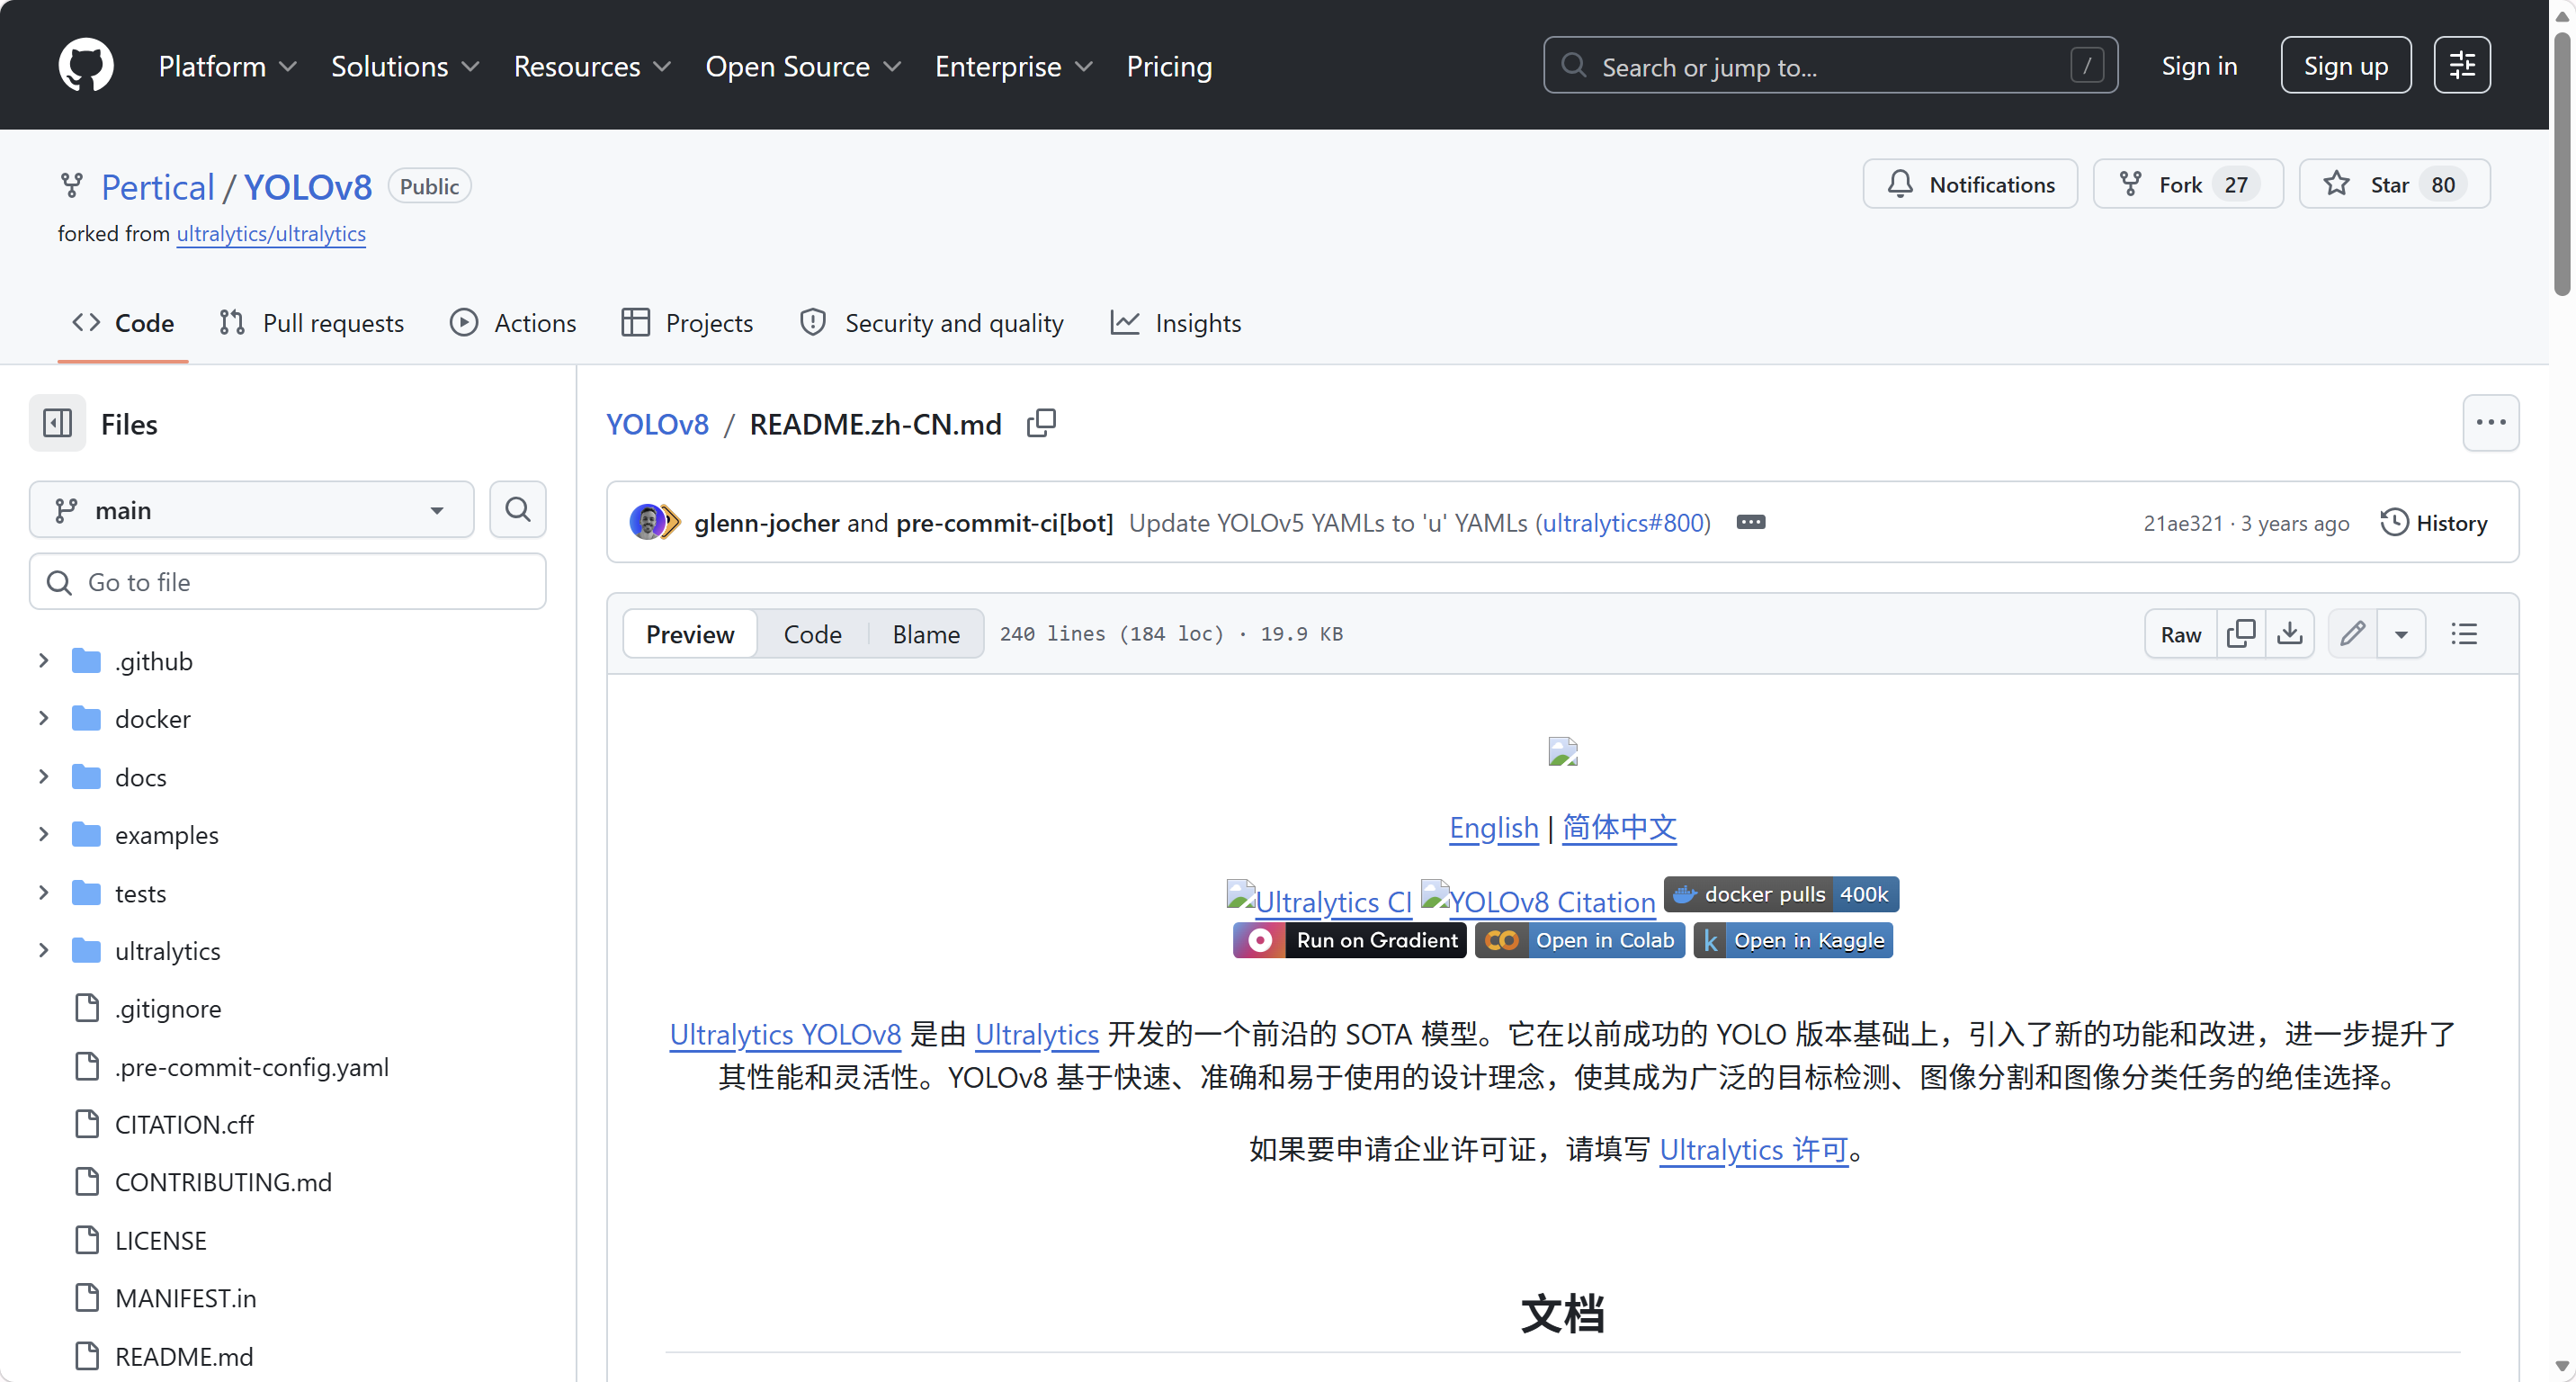
Task: Download the raw file
Action: point(2290,634)
